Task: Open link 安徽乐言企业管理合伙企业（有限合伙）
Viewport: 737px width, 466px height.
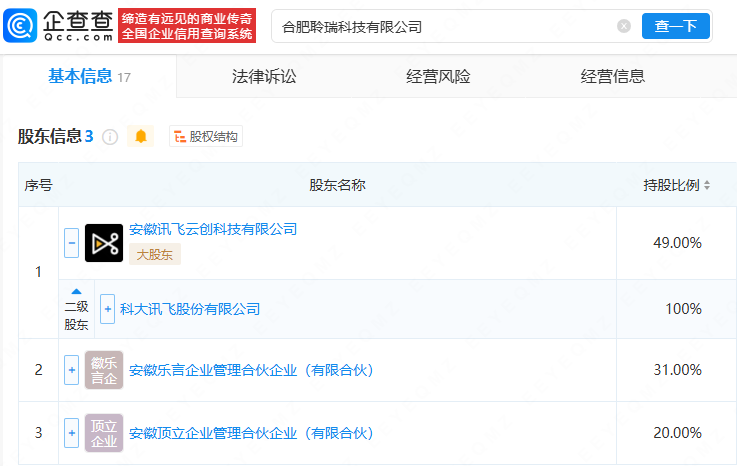Action: 251,370
